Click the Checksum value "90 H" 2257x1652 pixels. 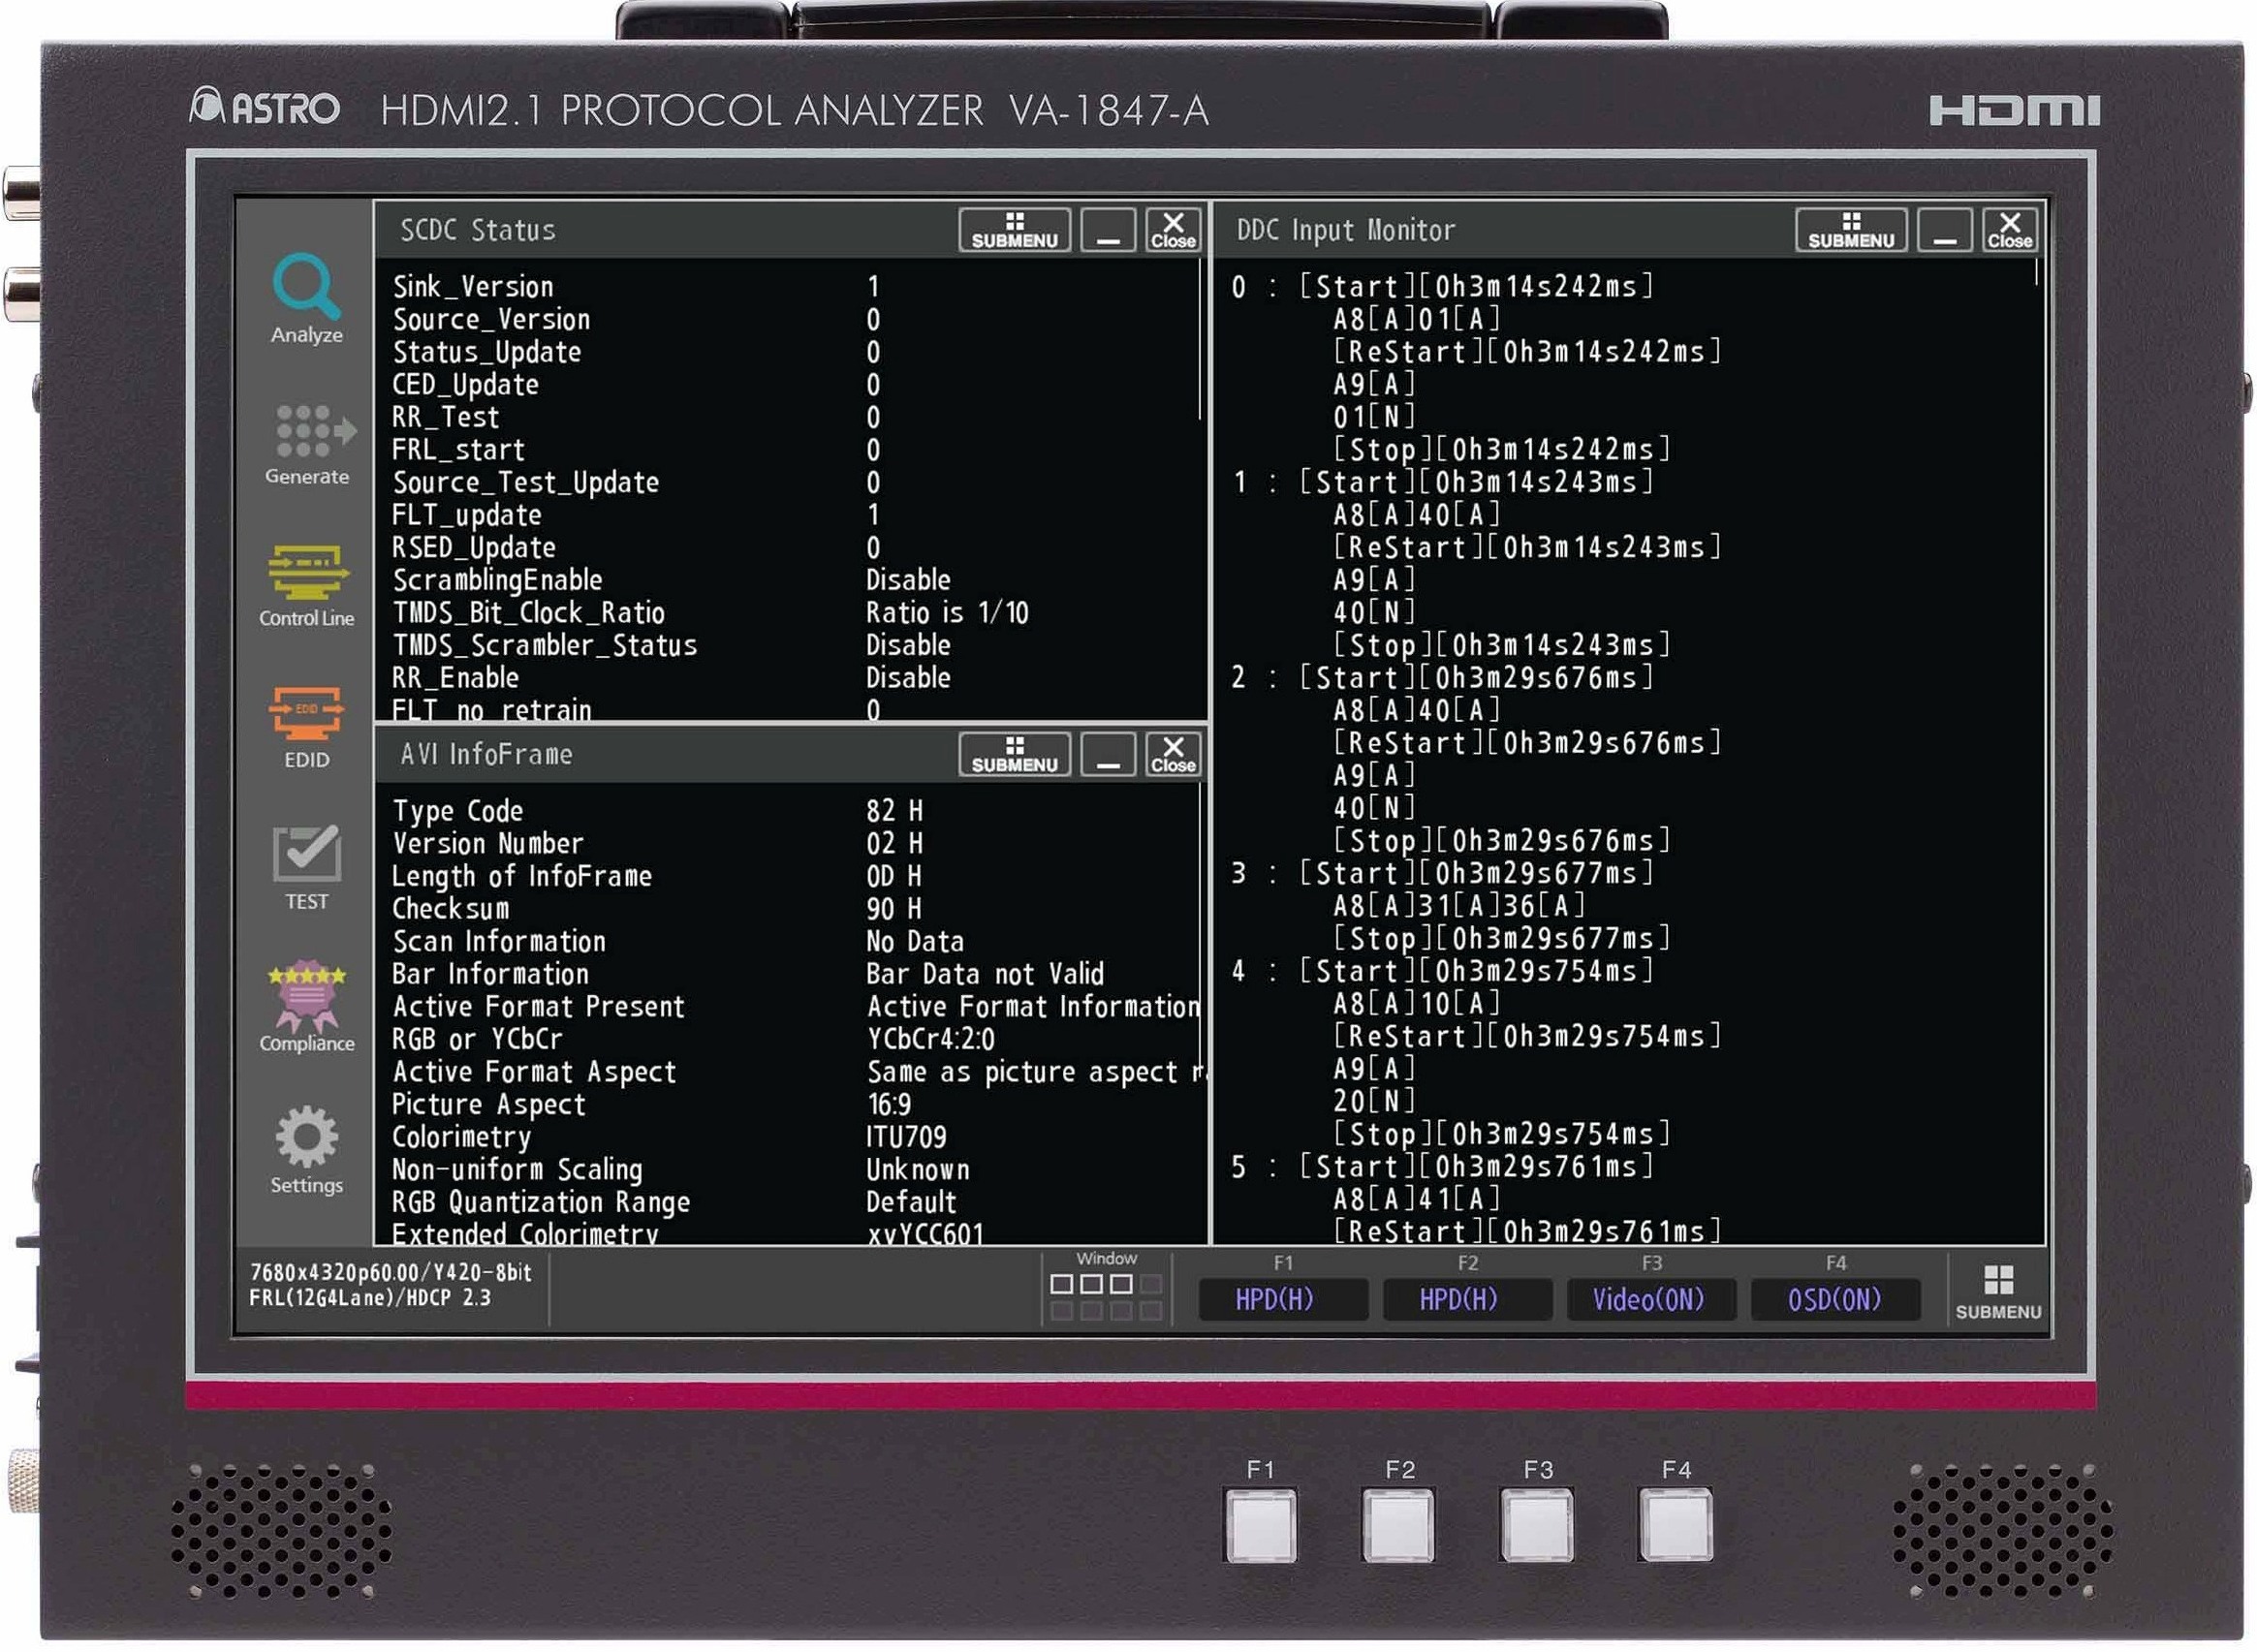tap(894, 909)
